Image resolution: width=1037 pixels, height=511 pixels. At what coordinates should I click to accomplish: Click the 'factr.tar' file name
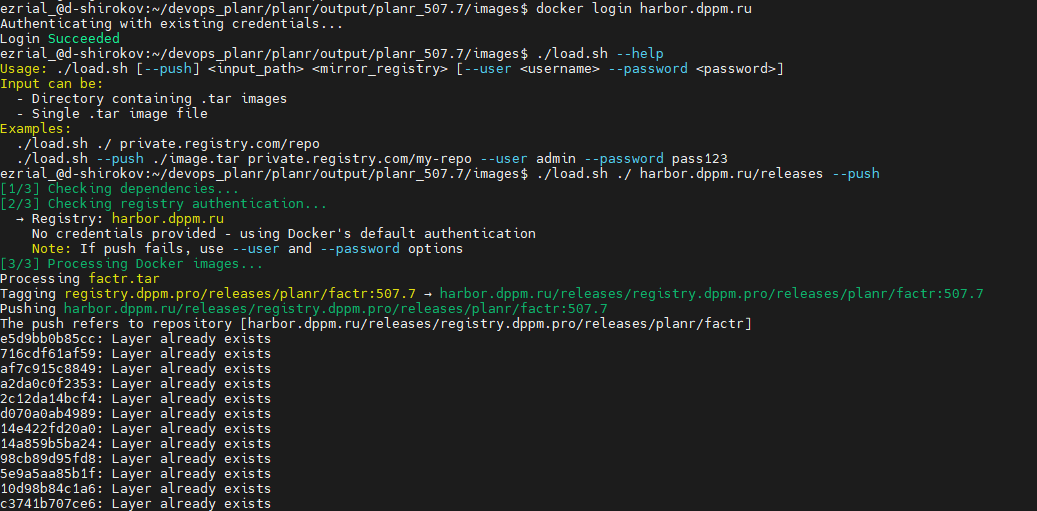click(x=124, y=278)
